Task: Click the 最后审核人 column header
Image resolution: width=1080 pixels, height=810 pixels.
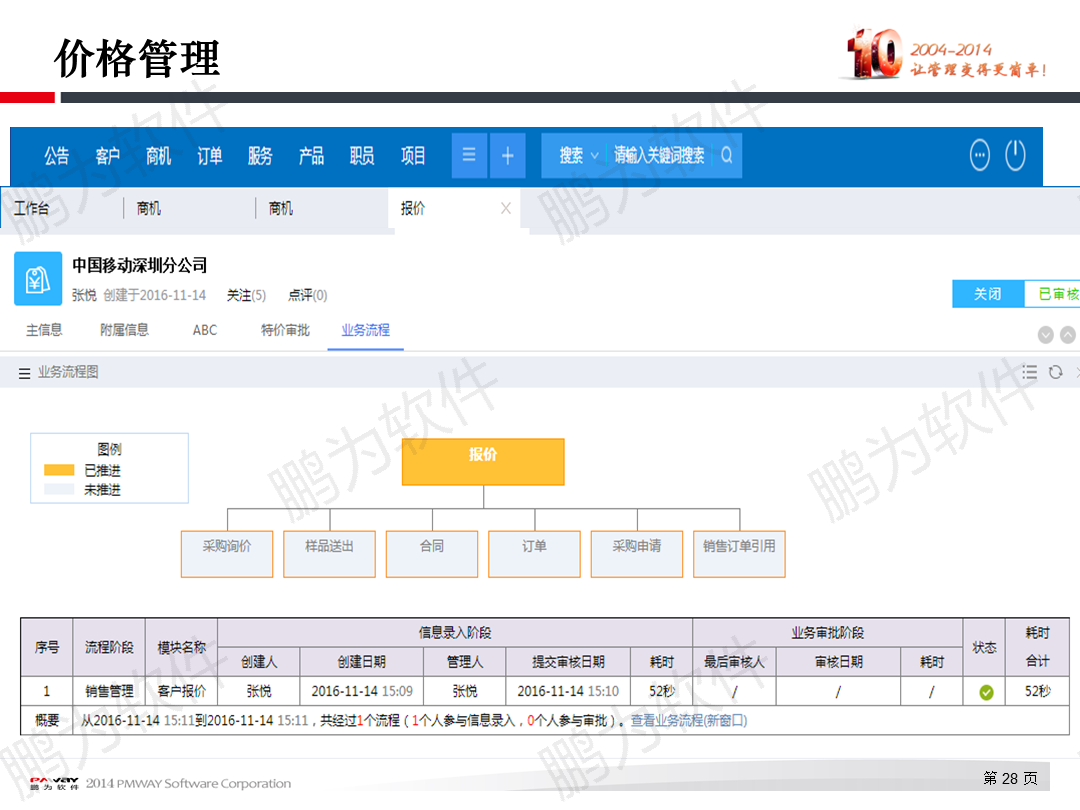Action: click(x=734, y=662)
